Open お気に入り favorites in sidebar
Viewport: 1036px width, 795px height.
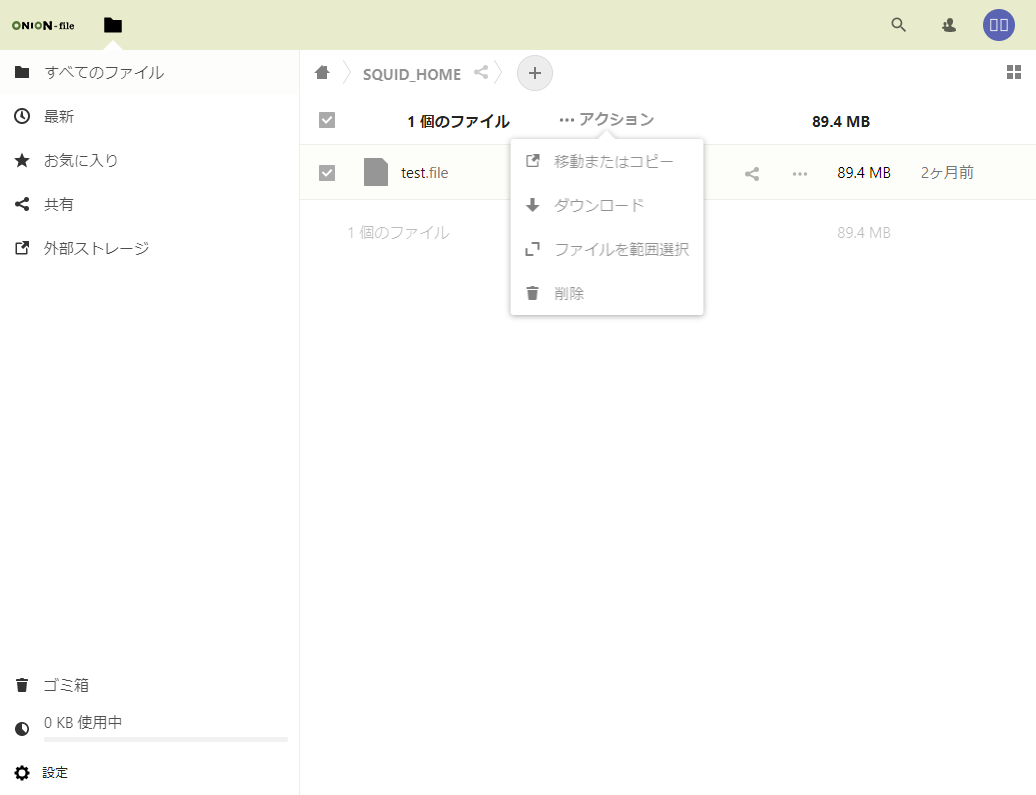click(80, 160)
